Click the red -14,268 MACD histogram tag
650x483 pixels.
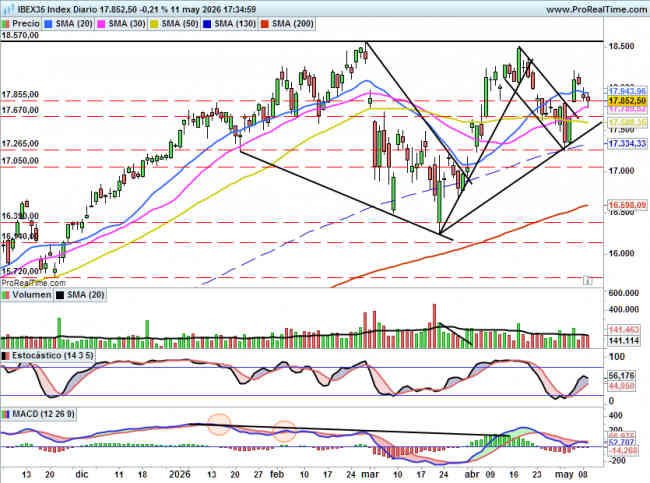pyautogui.click(x=622, y=451)
